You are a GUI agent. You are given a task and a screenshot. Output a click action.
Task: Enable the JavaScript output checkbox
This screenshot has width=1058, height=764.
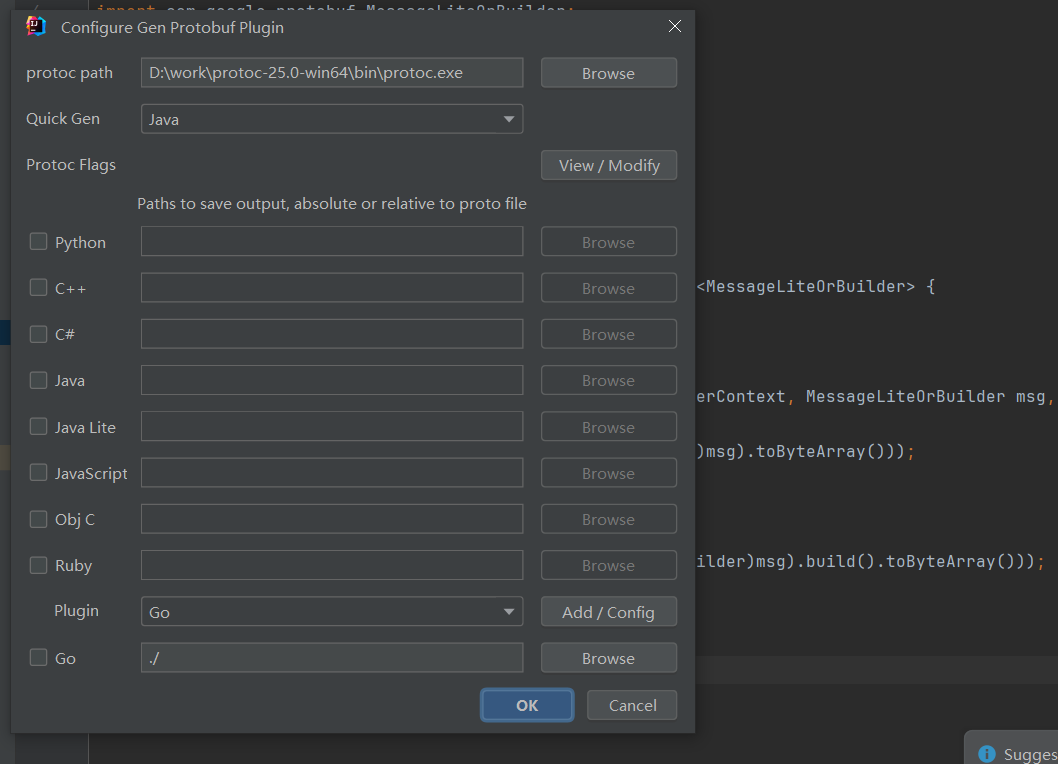point(38,472)
